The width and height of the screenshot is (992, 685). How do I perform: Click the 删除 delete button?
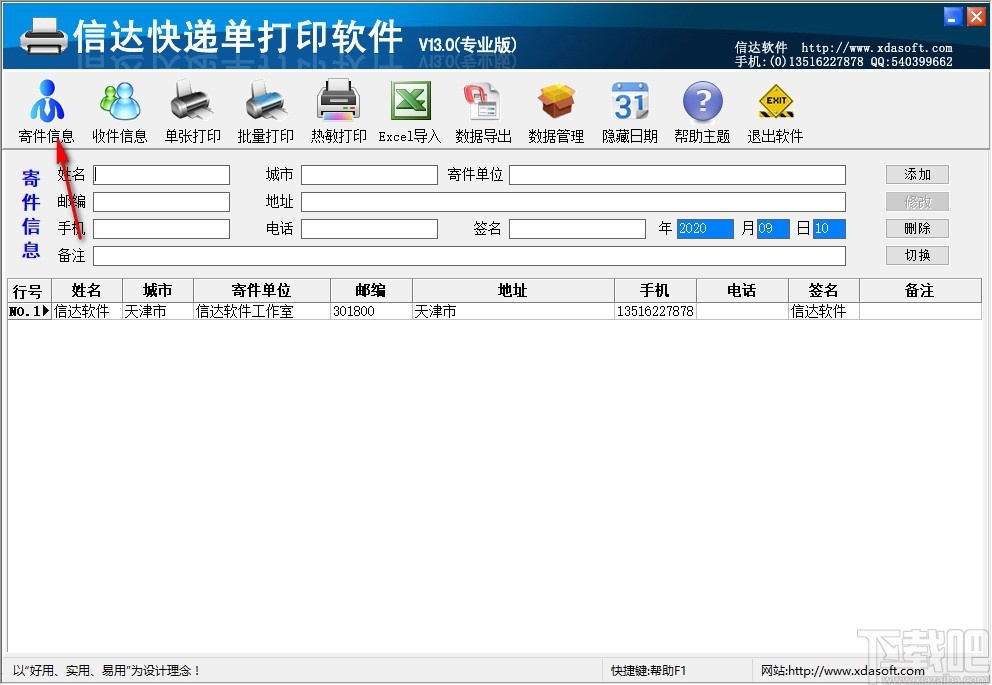tap(916, 228)
